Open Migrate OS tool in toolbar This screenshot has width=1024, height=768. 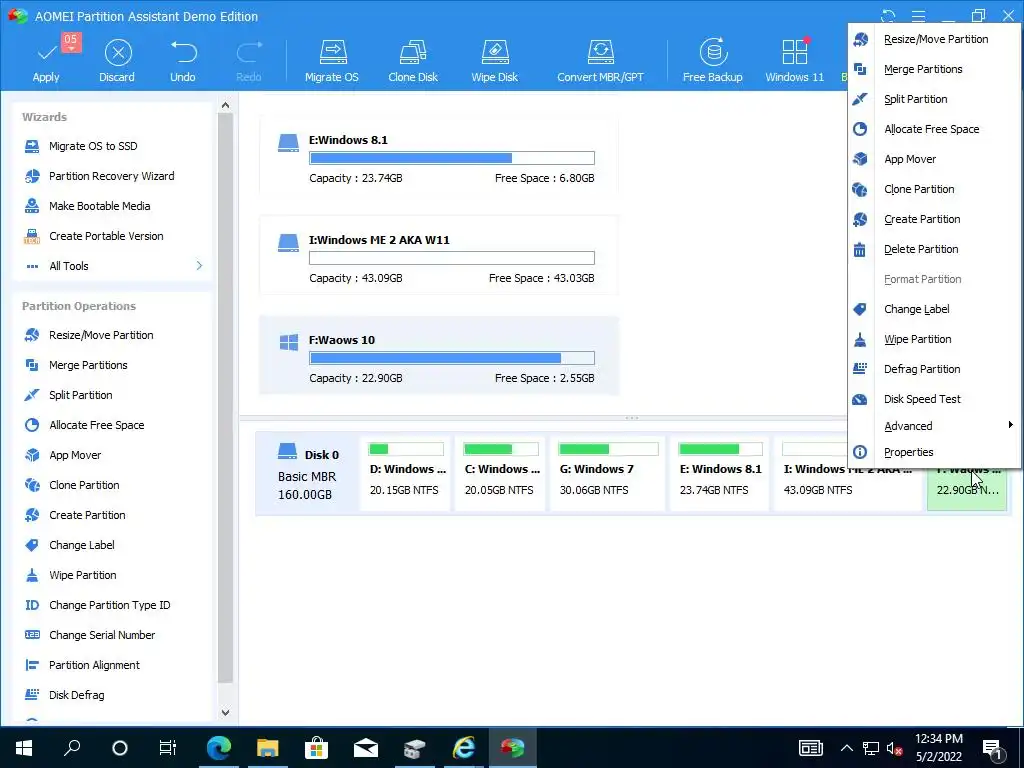point(332,60)
